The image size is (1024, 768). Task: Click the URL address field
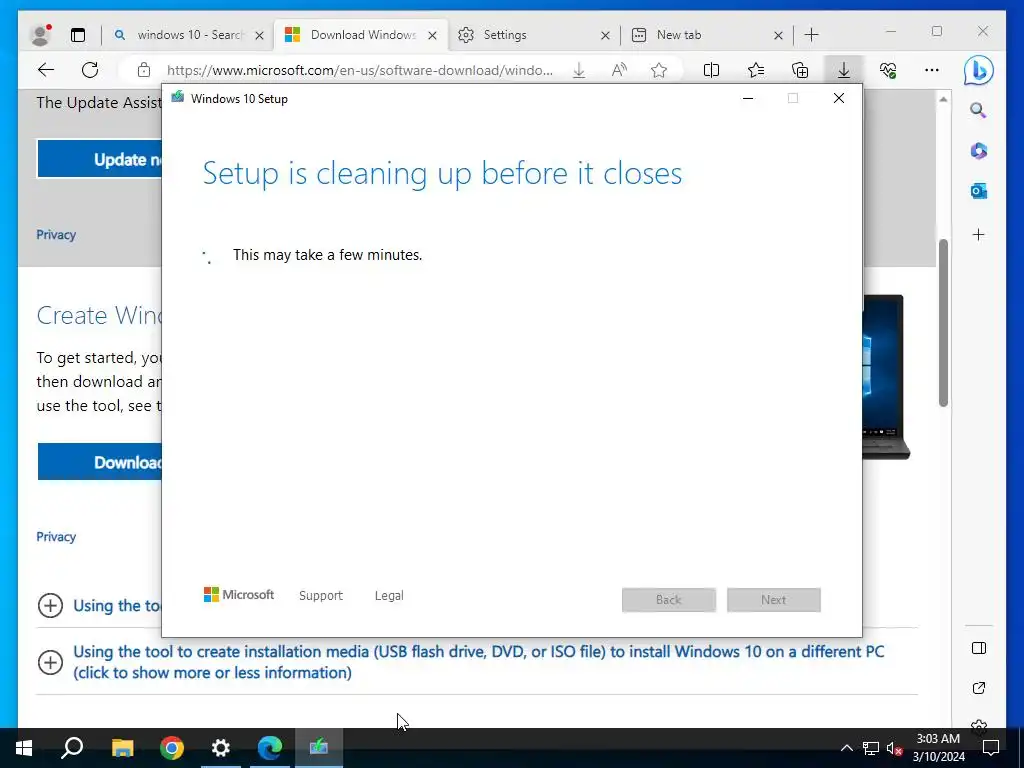(x=360, y=70)
